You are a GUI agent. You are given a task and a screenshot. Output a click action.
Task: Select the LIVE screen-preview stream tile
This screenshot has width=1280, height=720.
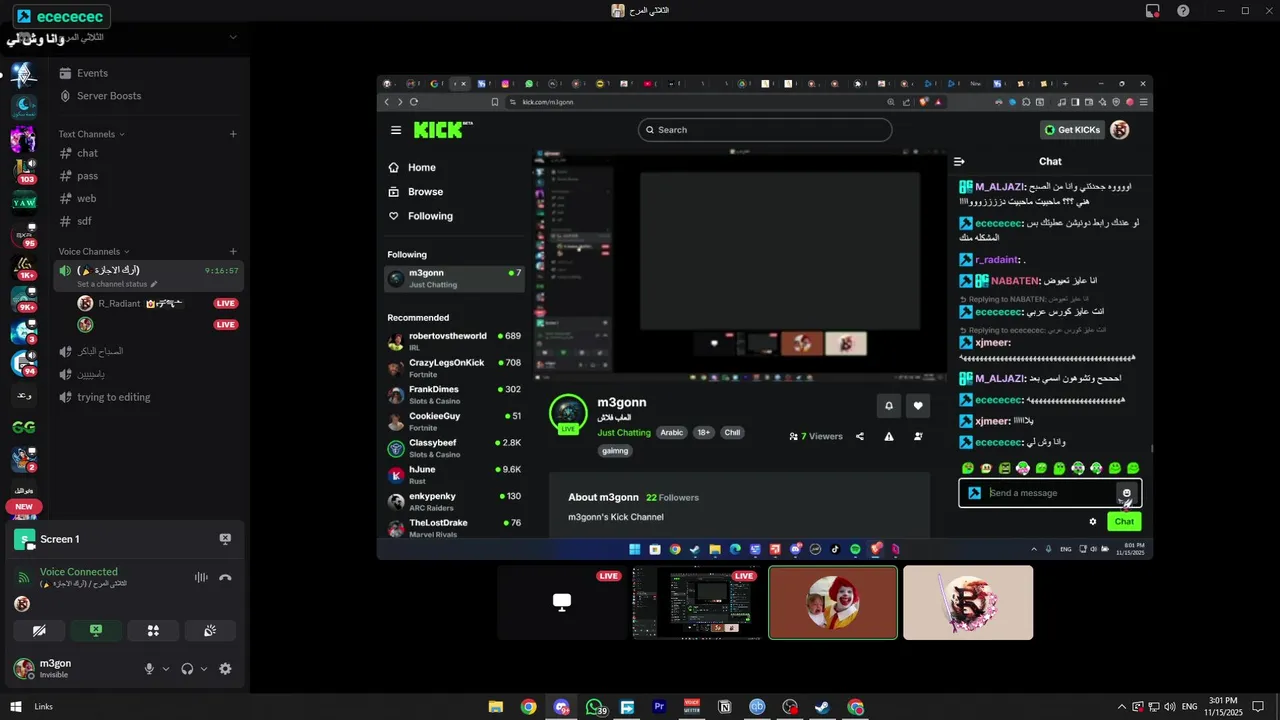click(x=697, y=603)
